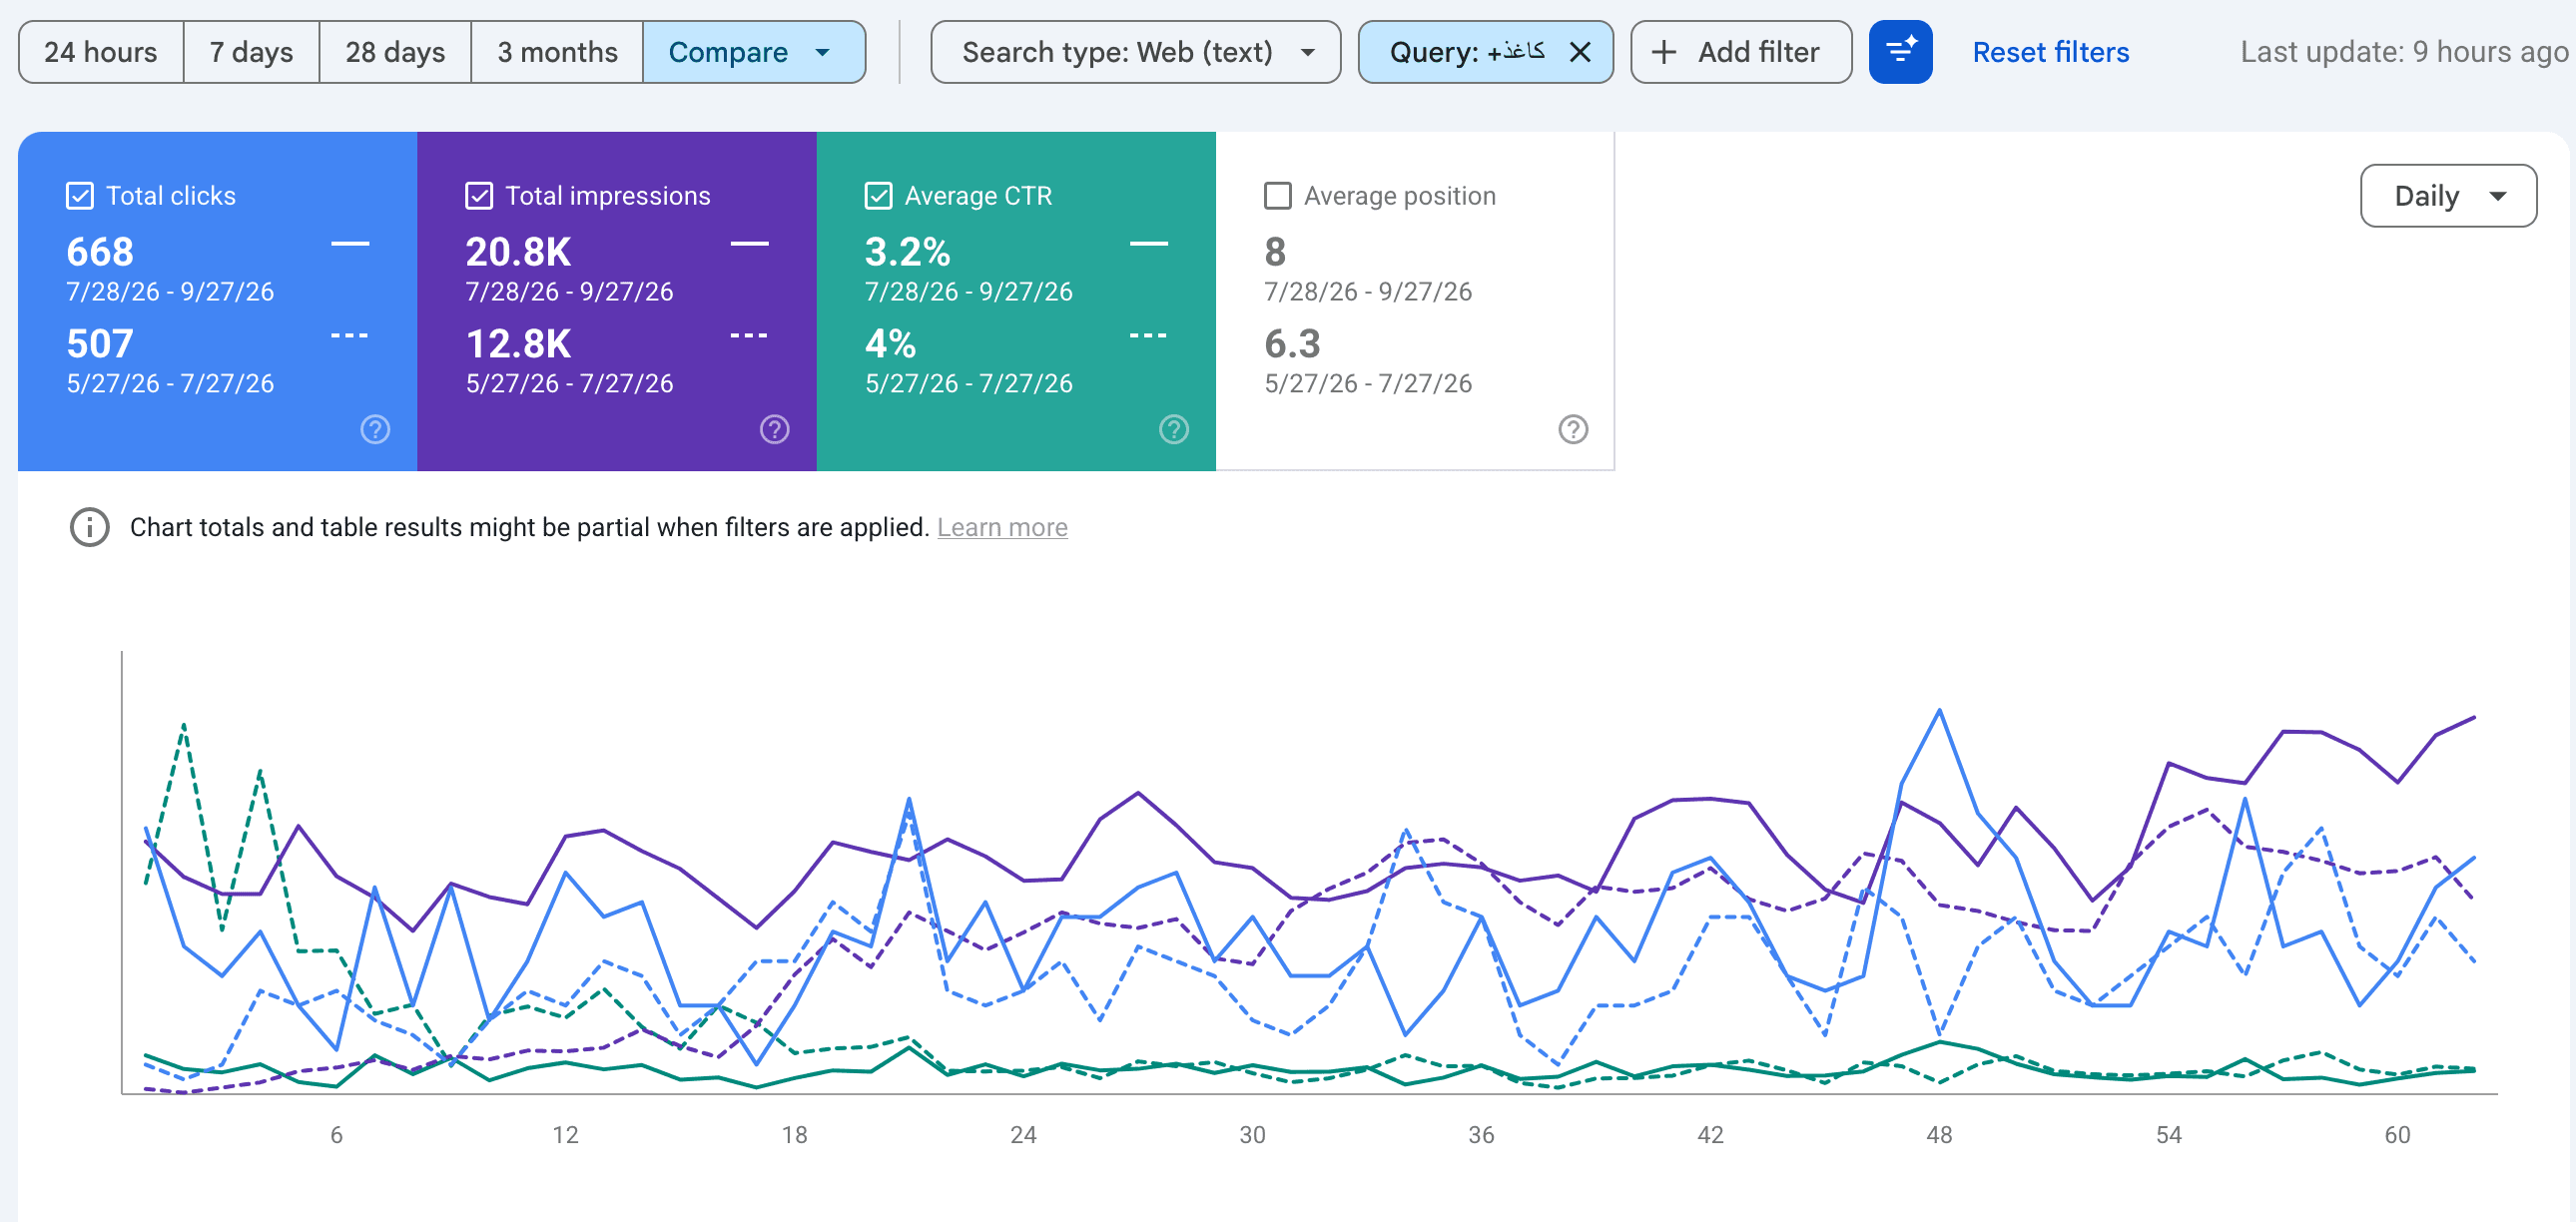Open help icon on Total clicks card
The image size is (2576, 1222).
pos(375,430)
